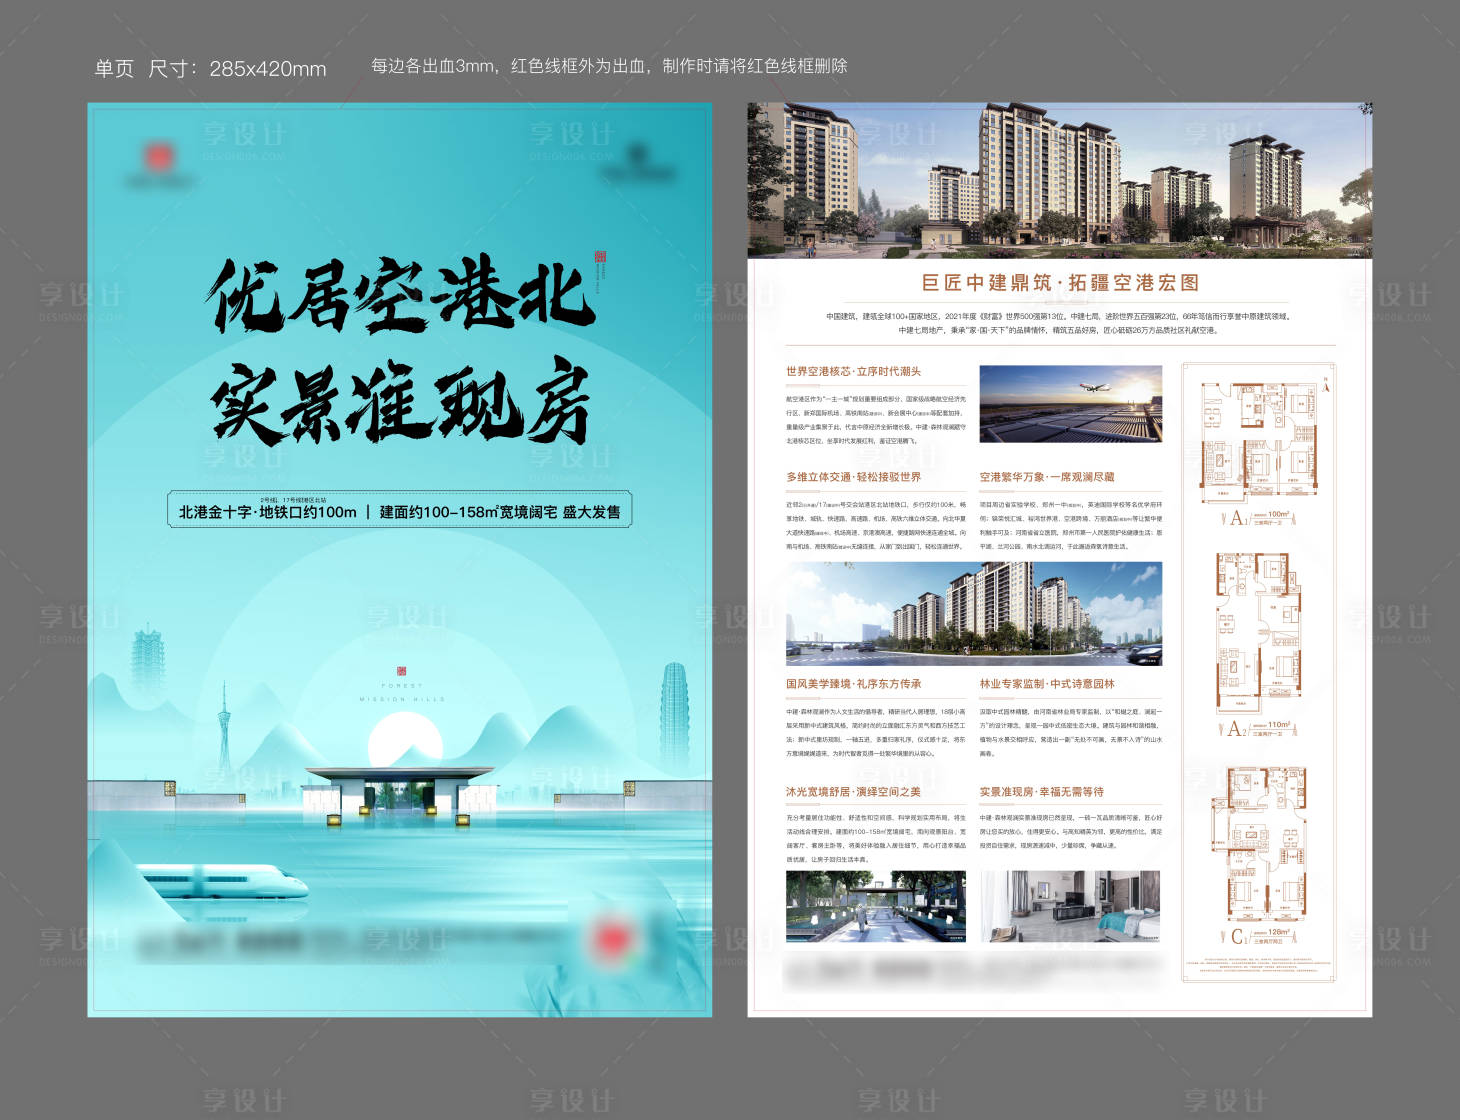Click the garden courtyard photo at page bottom

coord(876,906)
